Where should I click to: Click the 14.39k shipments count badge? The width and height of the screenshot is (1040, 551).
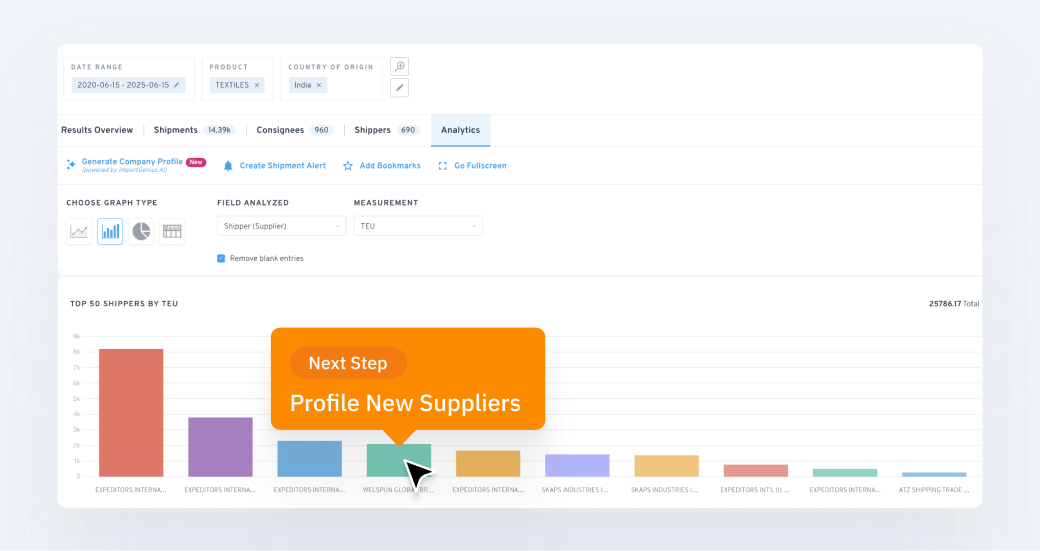(219, 130)
